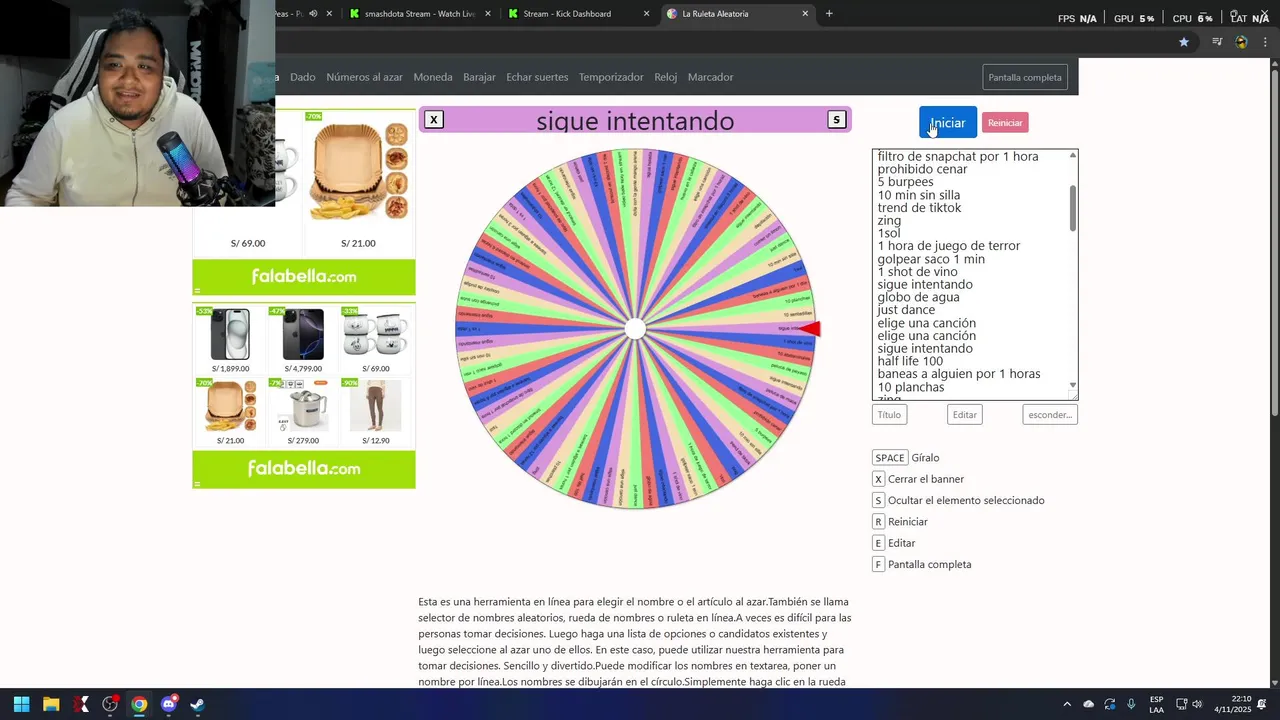Click the X key hint for Cerrar el banner

click(x=879, y=479)
